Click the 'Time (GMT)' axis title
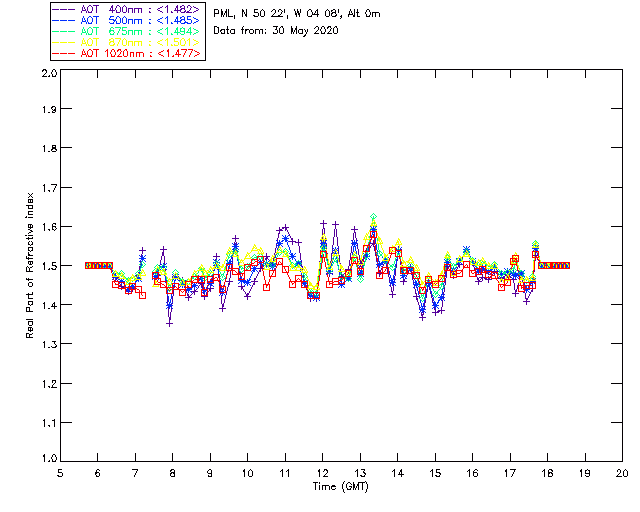640x512 pixels. coord(340,487)
